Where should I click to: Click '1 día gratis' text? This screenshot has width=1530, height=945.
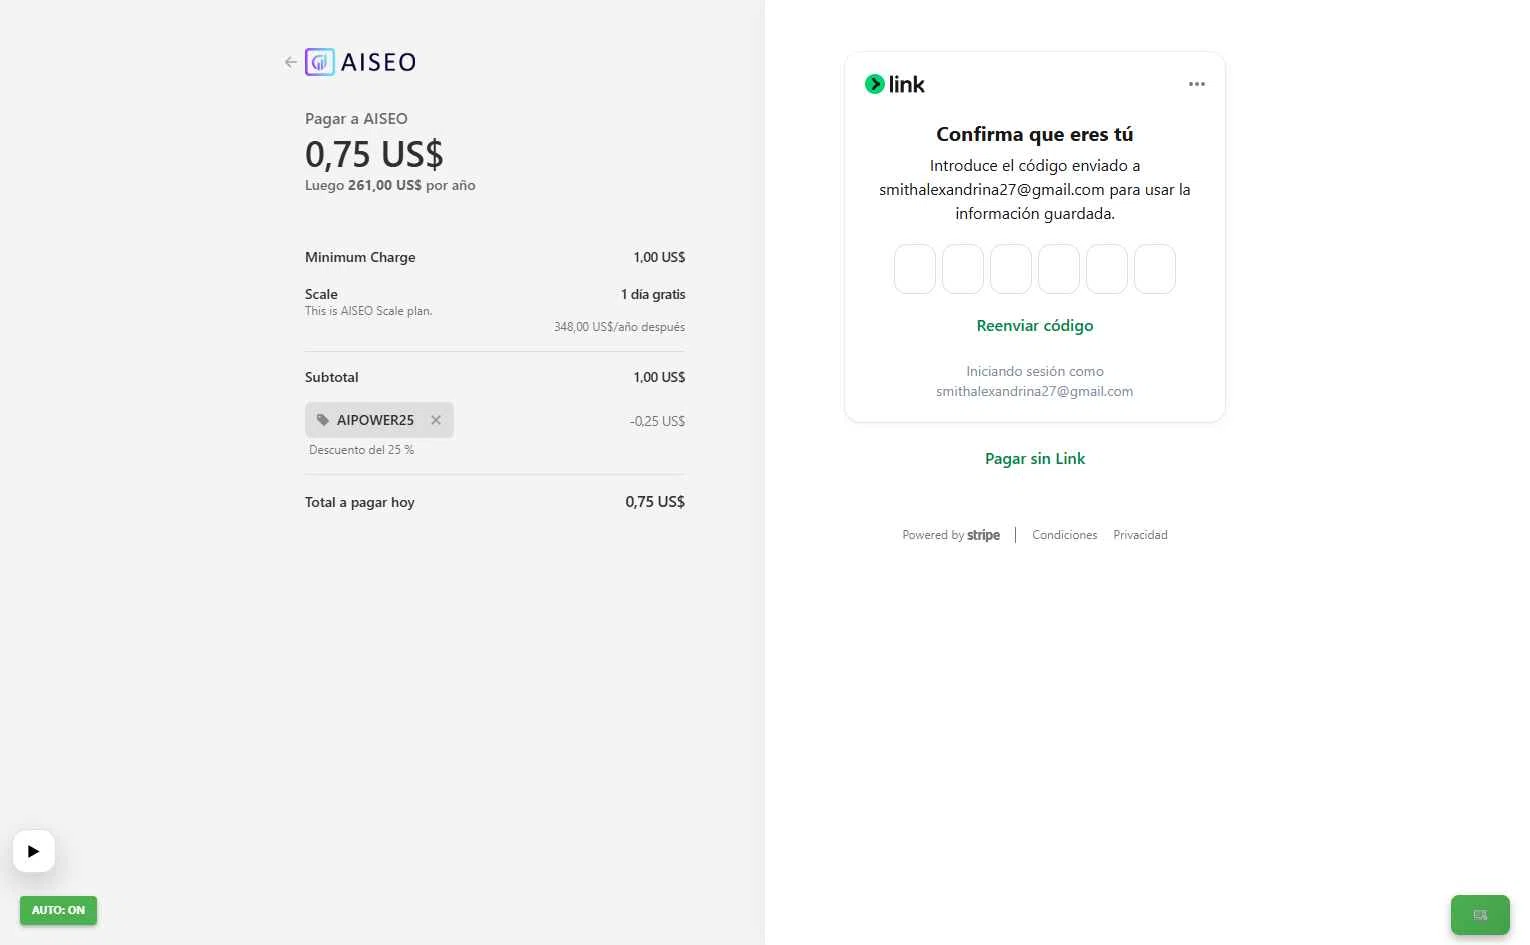coord(653,294)
